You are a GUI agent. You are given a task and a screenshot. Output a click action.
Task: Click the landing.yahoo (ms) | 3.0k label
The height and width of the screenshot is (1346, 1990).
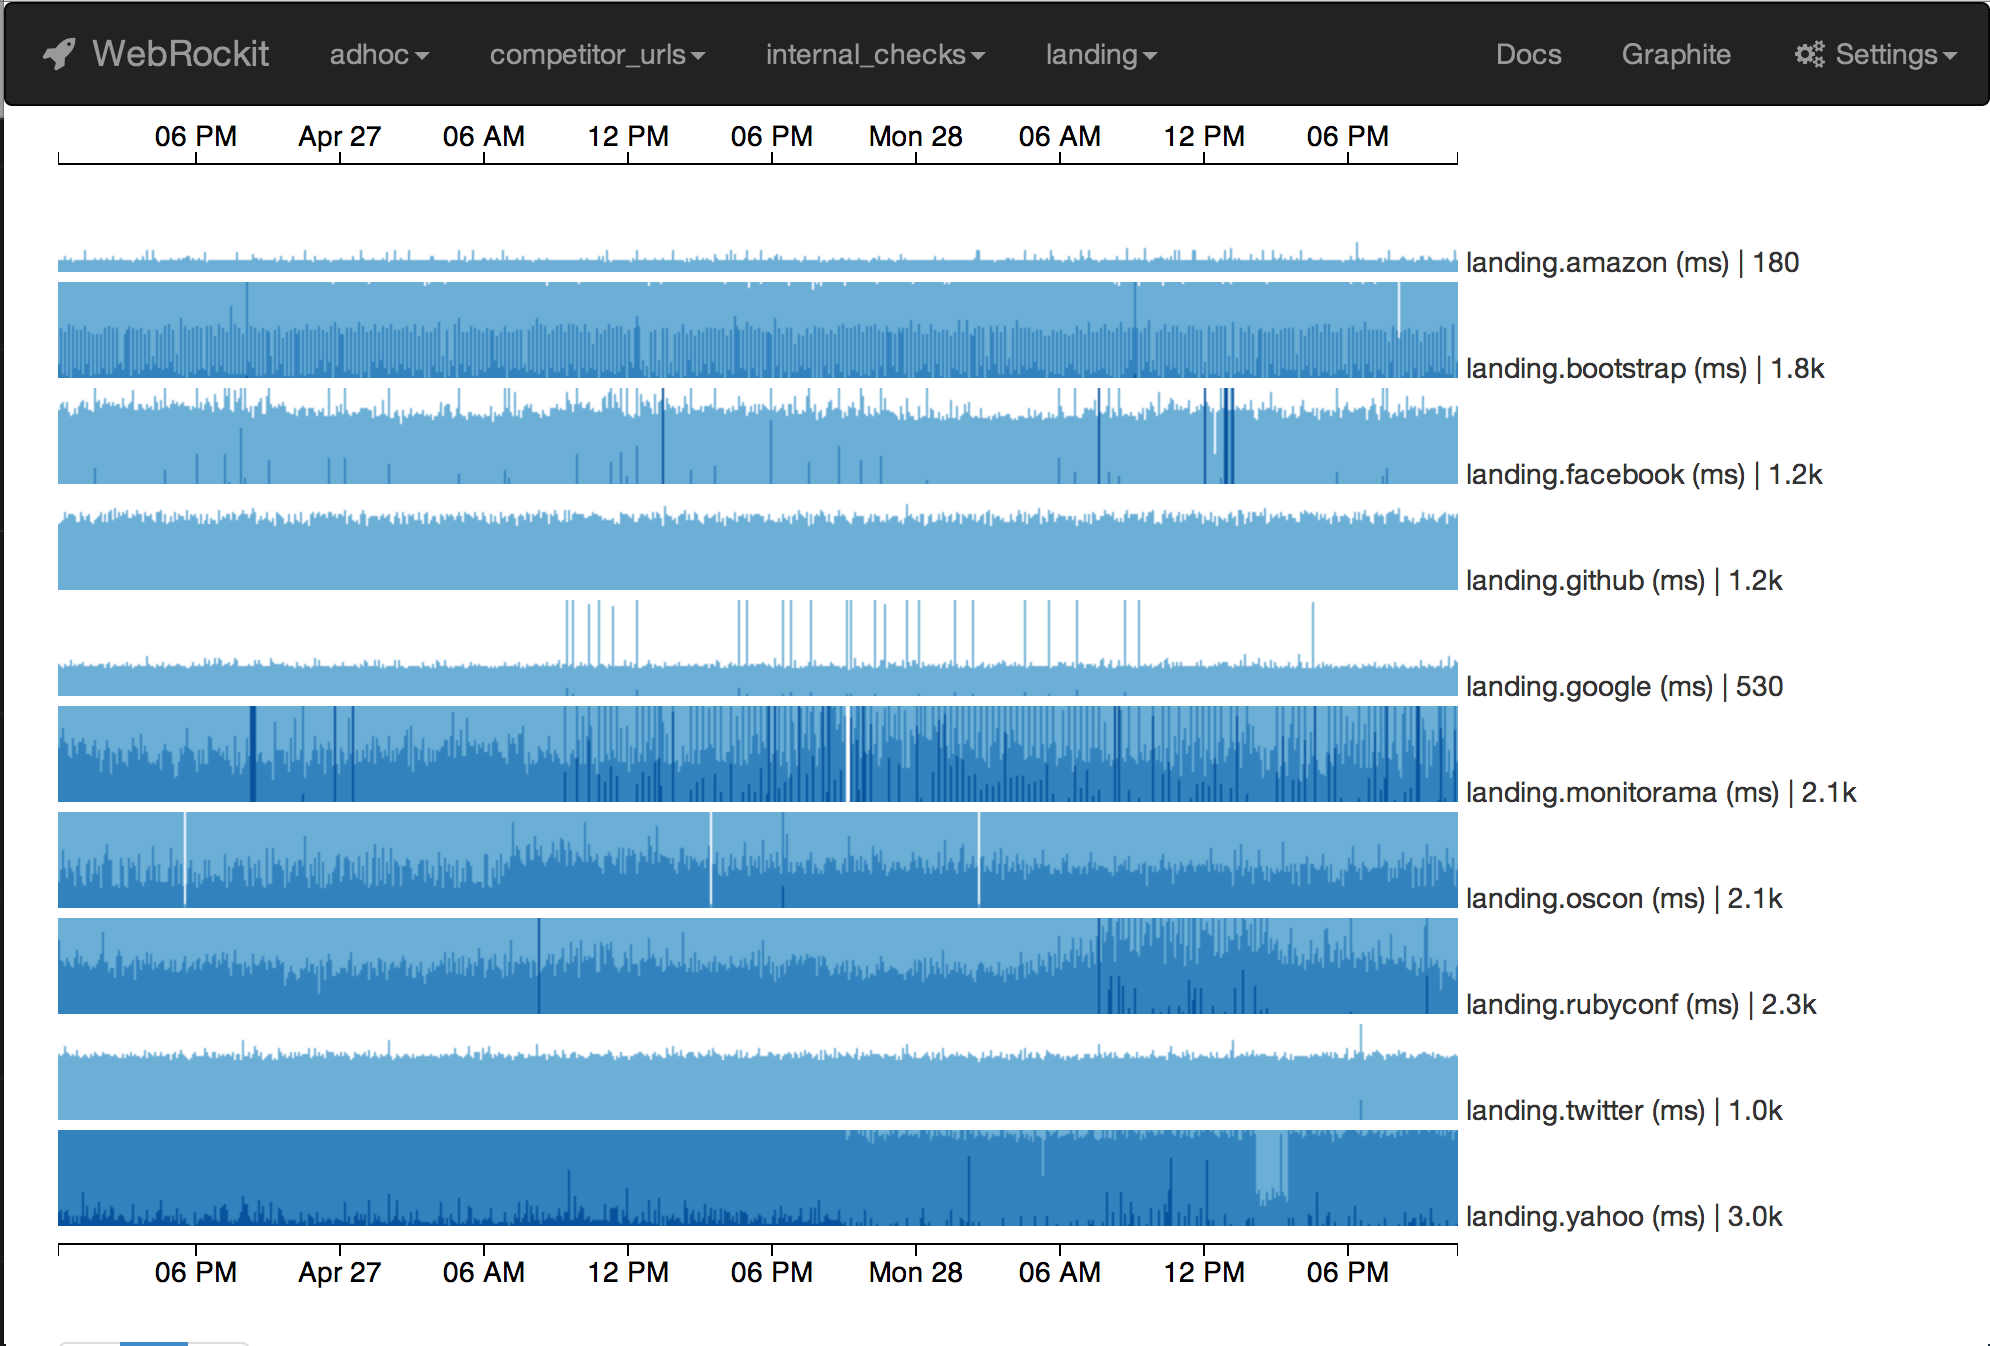click(x=1624, y=1217)
